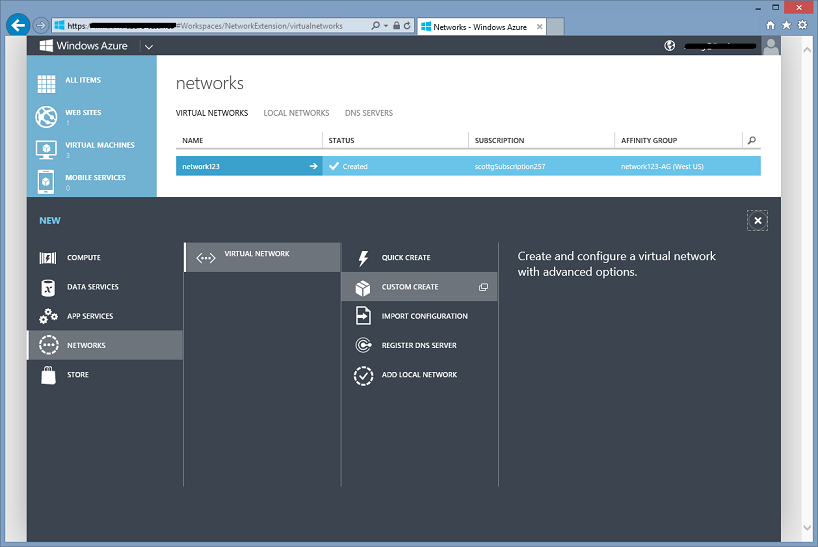Select the Networks circle icon

pos(49,345)
